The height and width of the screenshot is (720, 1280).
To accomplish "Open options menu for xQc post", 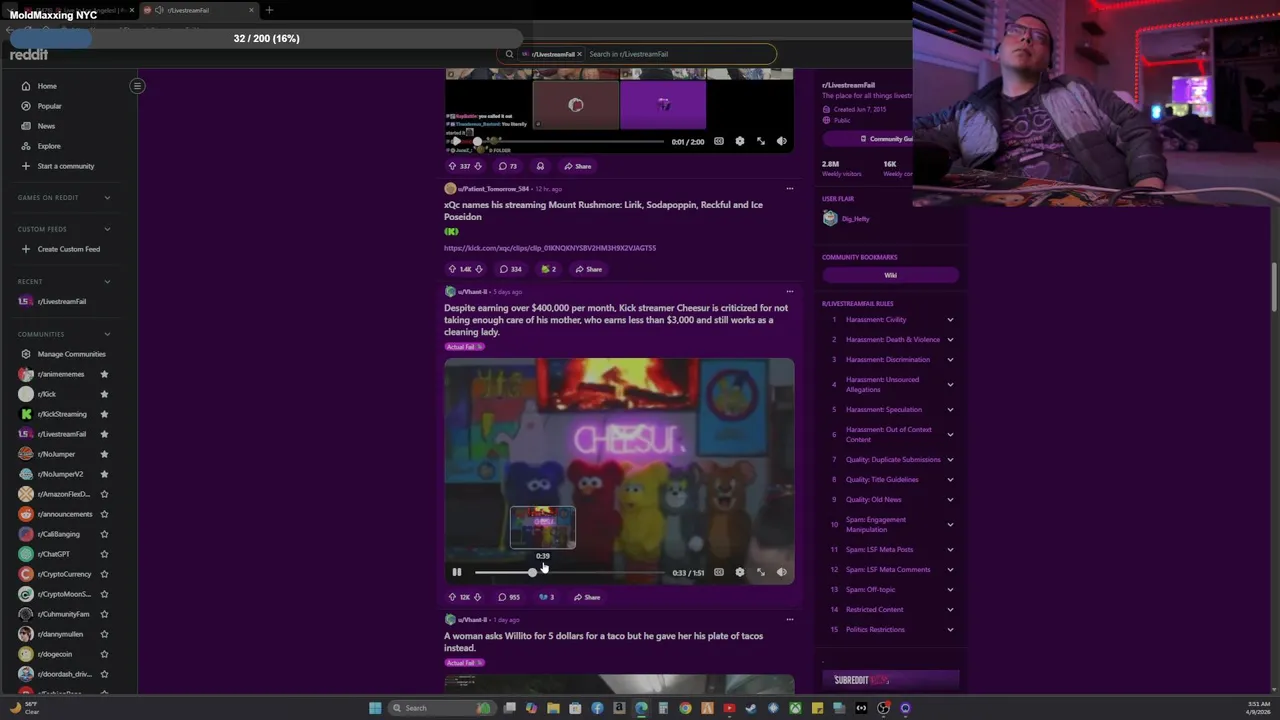I will click(x=789, y=188).
